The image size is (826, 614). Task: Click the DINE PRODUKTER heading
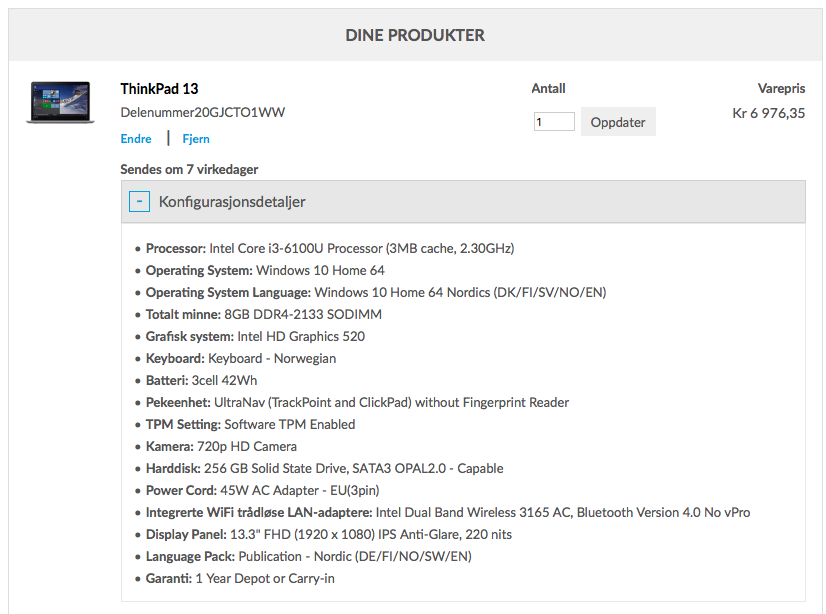[415, 35]
